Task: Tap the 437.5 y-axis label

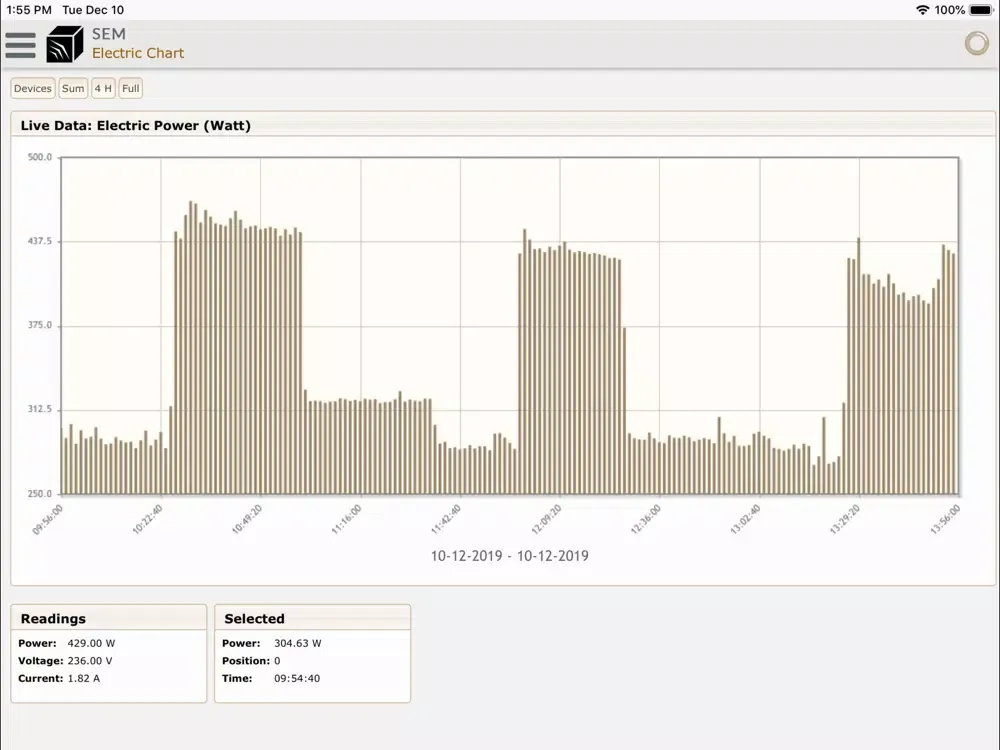Action: 40,241
